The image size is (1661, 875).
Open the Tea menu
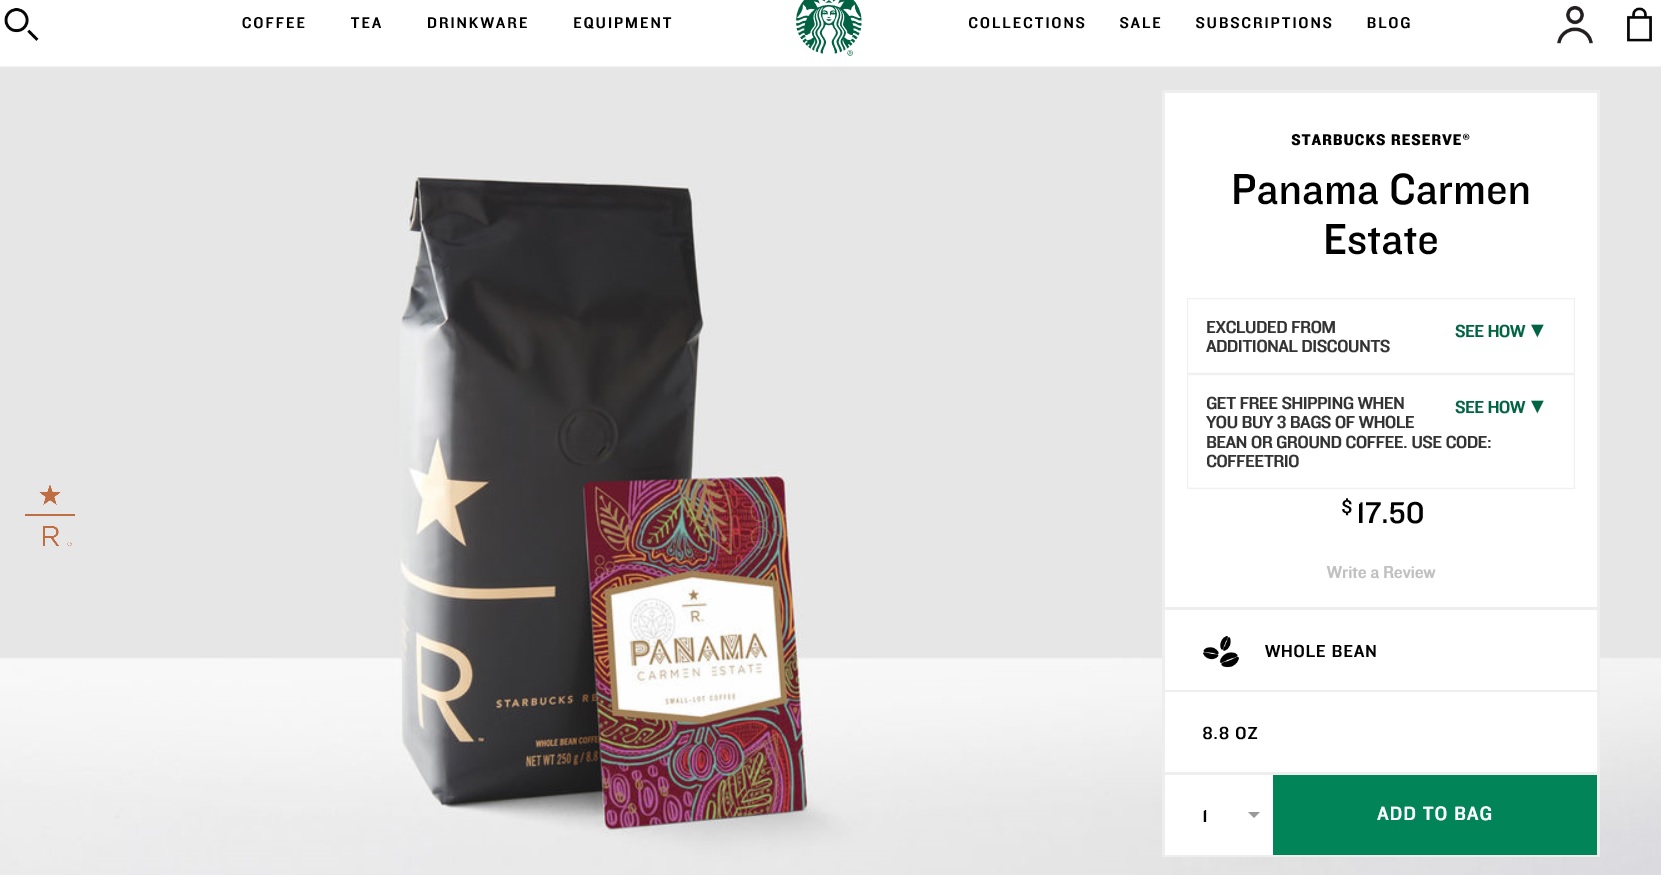tap(366, 23)
